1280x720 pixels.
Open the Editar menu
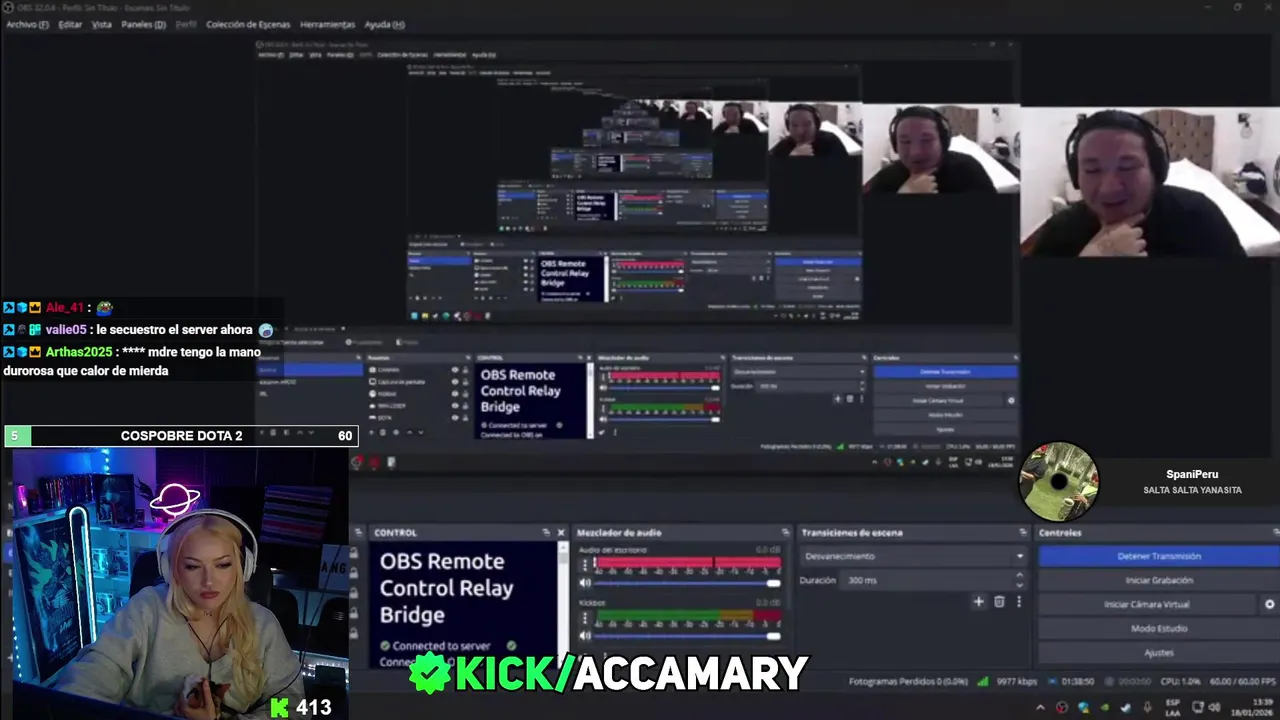pyautogui.click(x=70, y=24)
